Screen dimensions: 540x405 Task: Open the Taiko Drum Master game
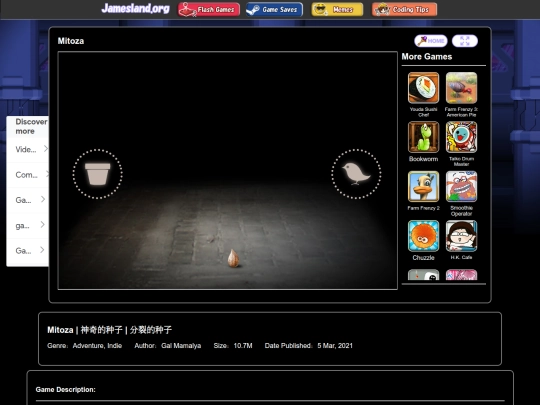pos(461,137)
